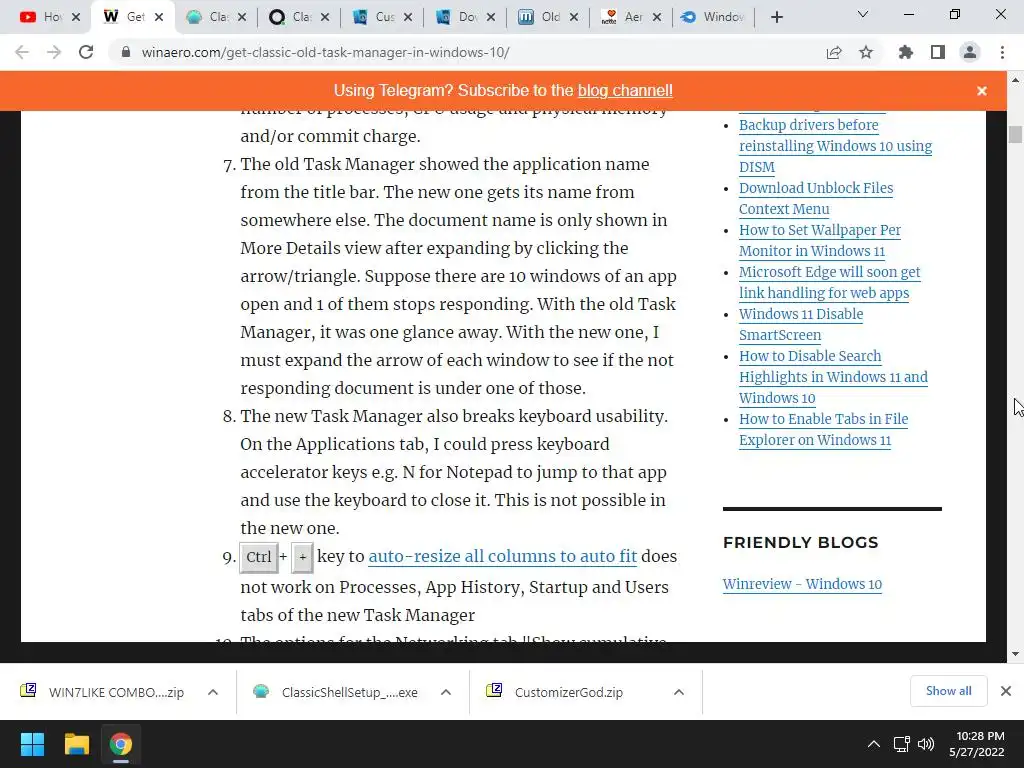
Task: Close the 'Old' tab
Action: (x=574, y=17)
